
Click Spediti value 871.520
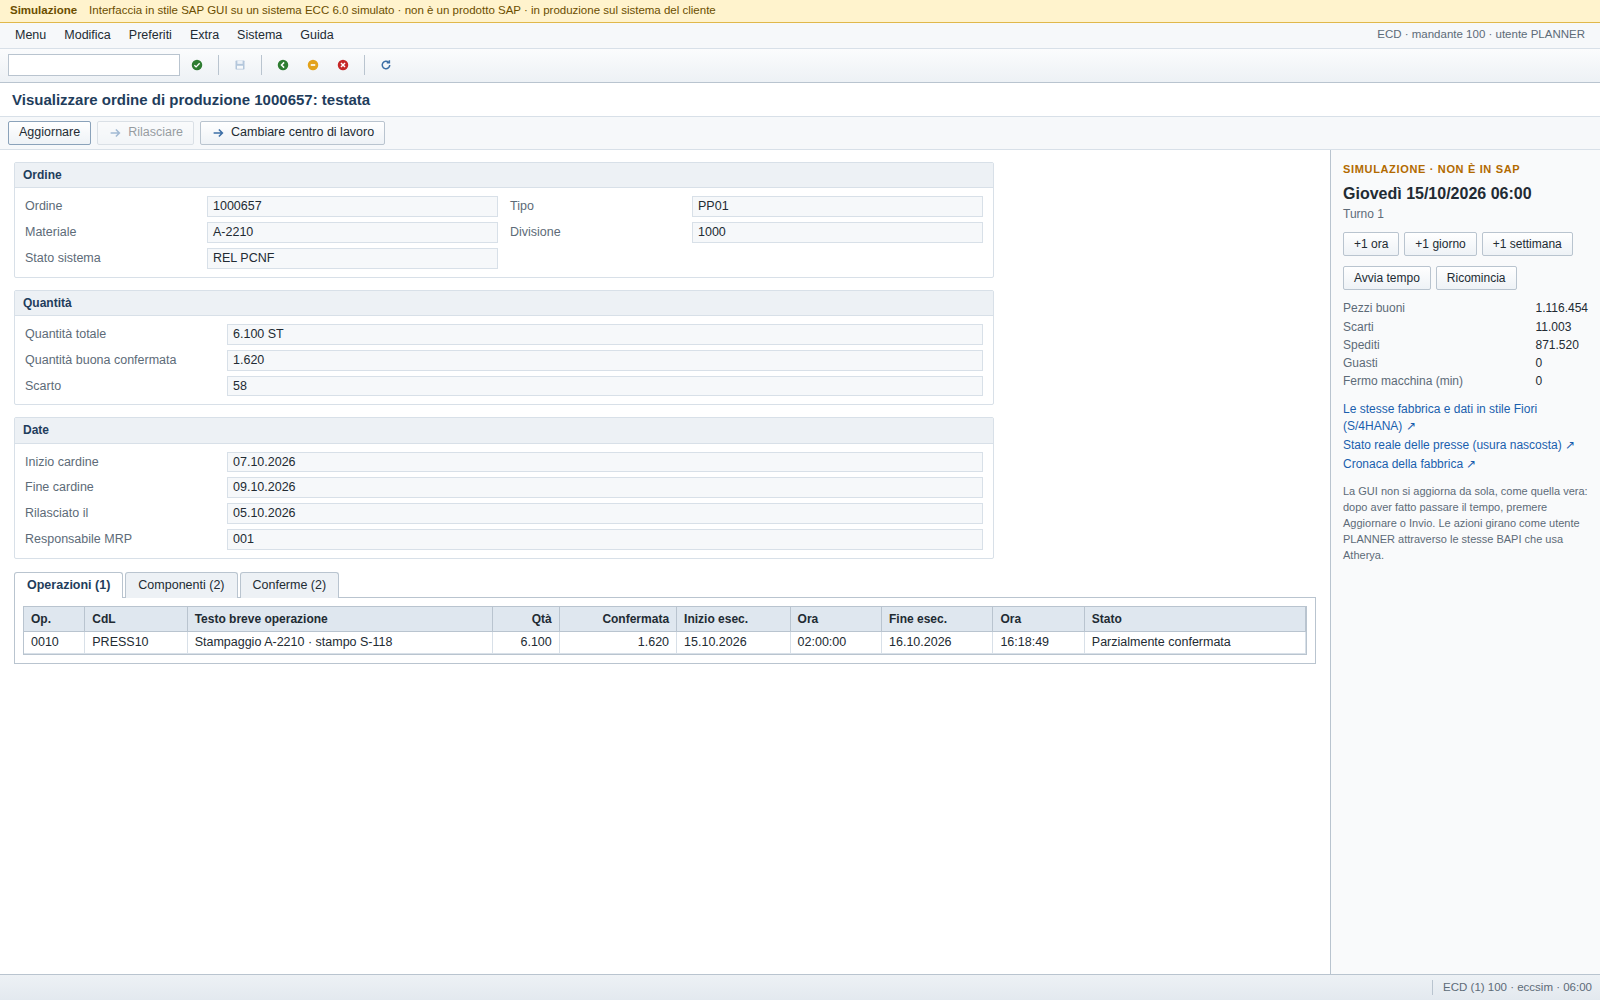click(1557, 345)
